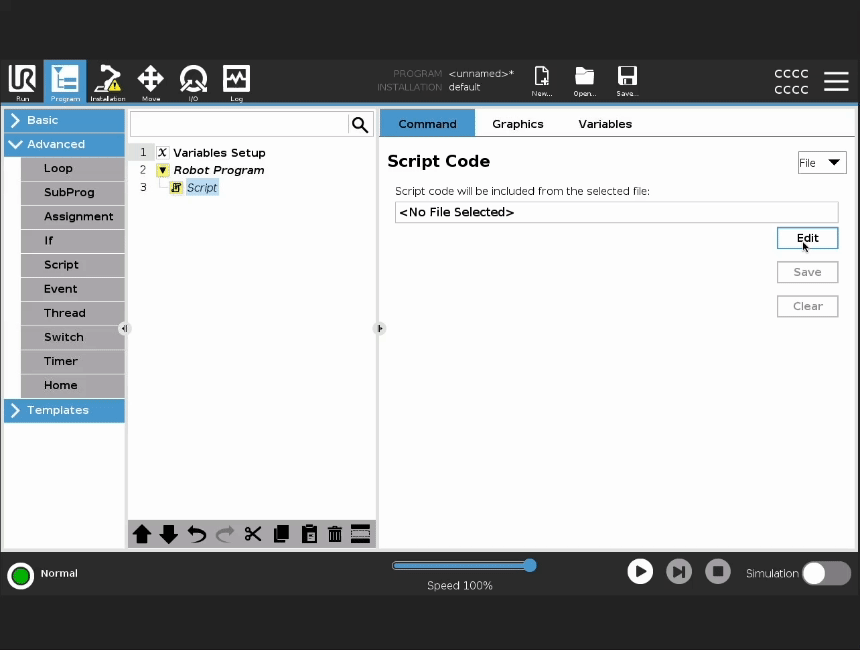This screenshot has width=860, height=650.
Task: Open the Move tab icon
Action: pyautogui.click(x=150, y=81)
